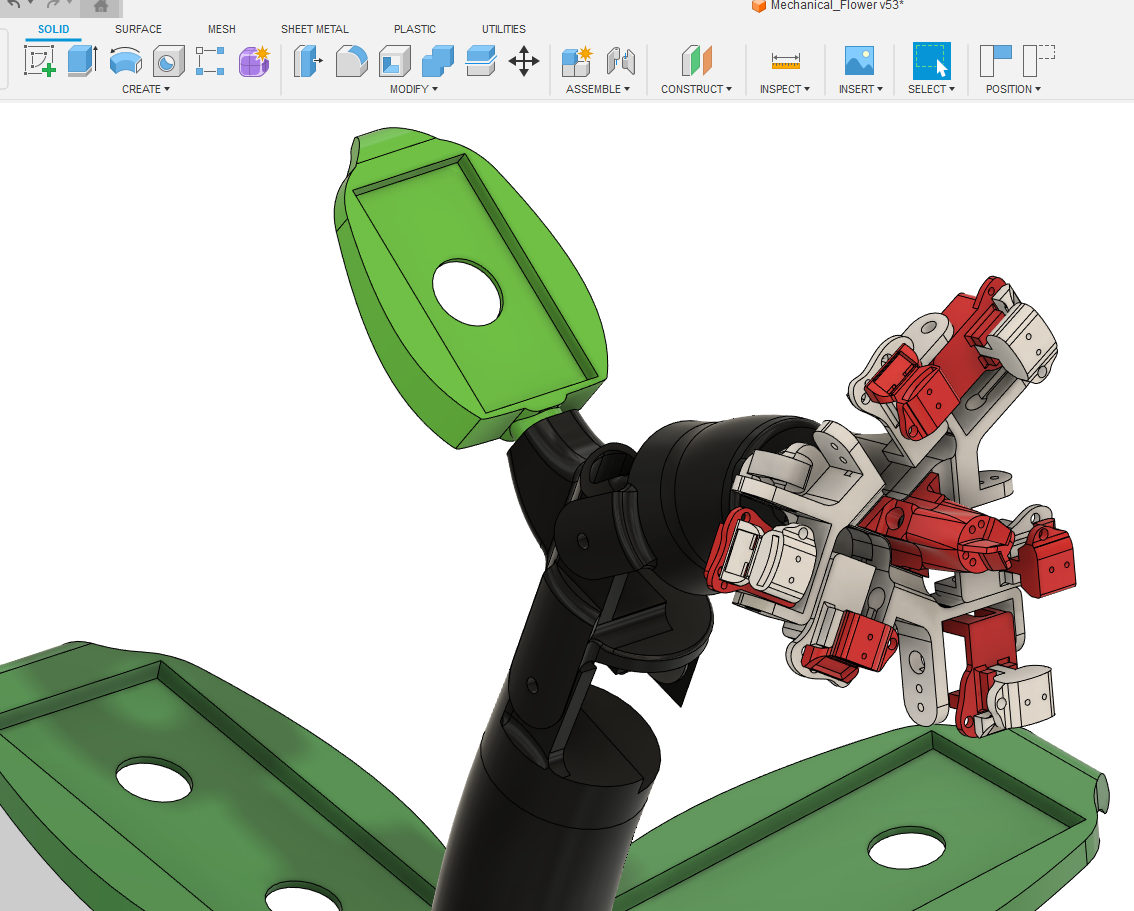Image resolution: width=1134 pixels, height=911 pixels.
Task: Switch to the UTILITIES tab
Action: (503, 29)
